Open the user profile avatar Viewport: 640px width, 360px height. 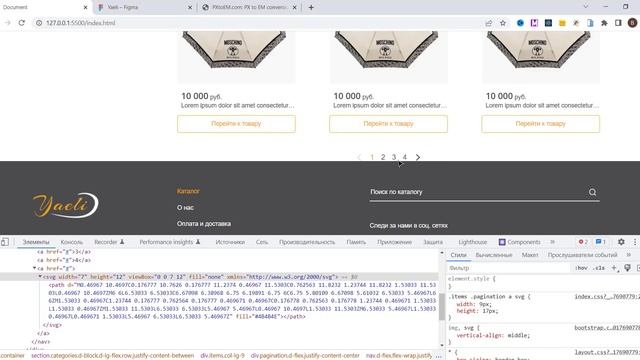[x=632, y=23]
